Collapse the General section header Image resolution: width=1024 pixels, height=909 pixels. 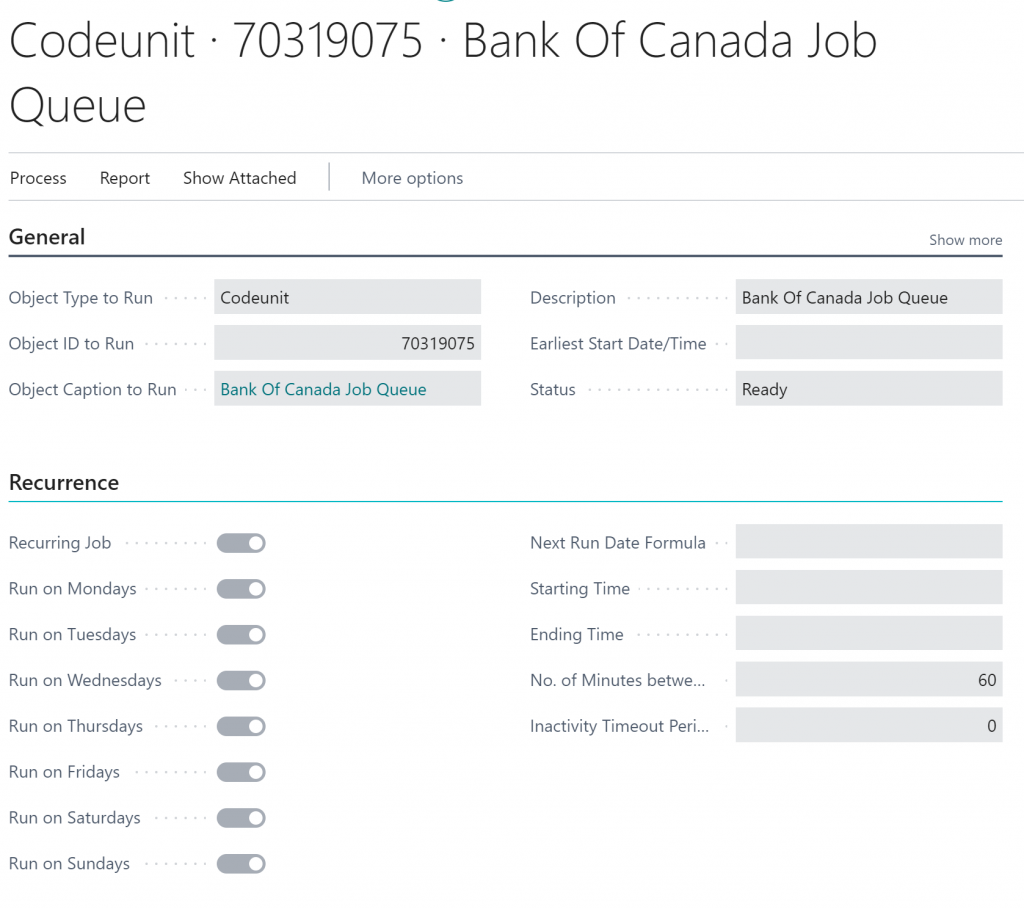click(47, 236)
